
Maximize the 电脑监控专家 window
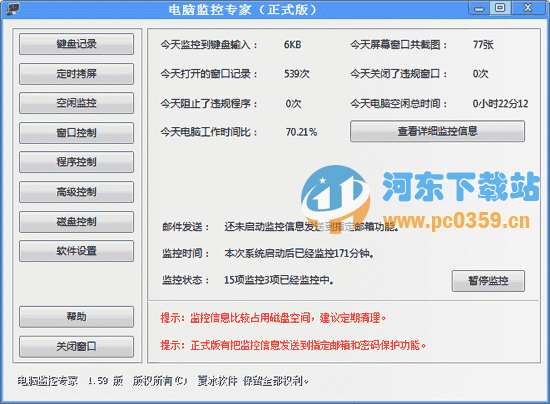click(x=500, y=8)
